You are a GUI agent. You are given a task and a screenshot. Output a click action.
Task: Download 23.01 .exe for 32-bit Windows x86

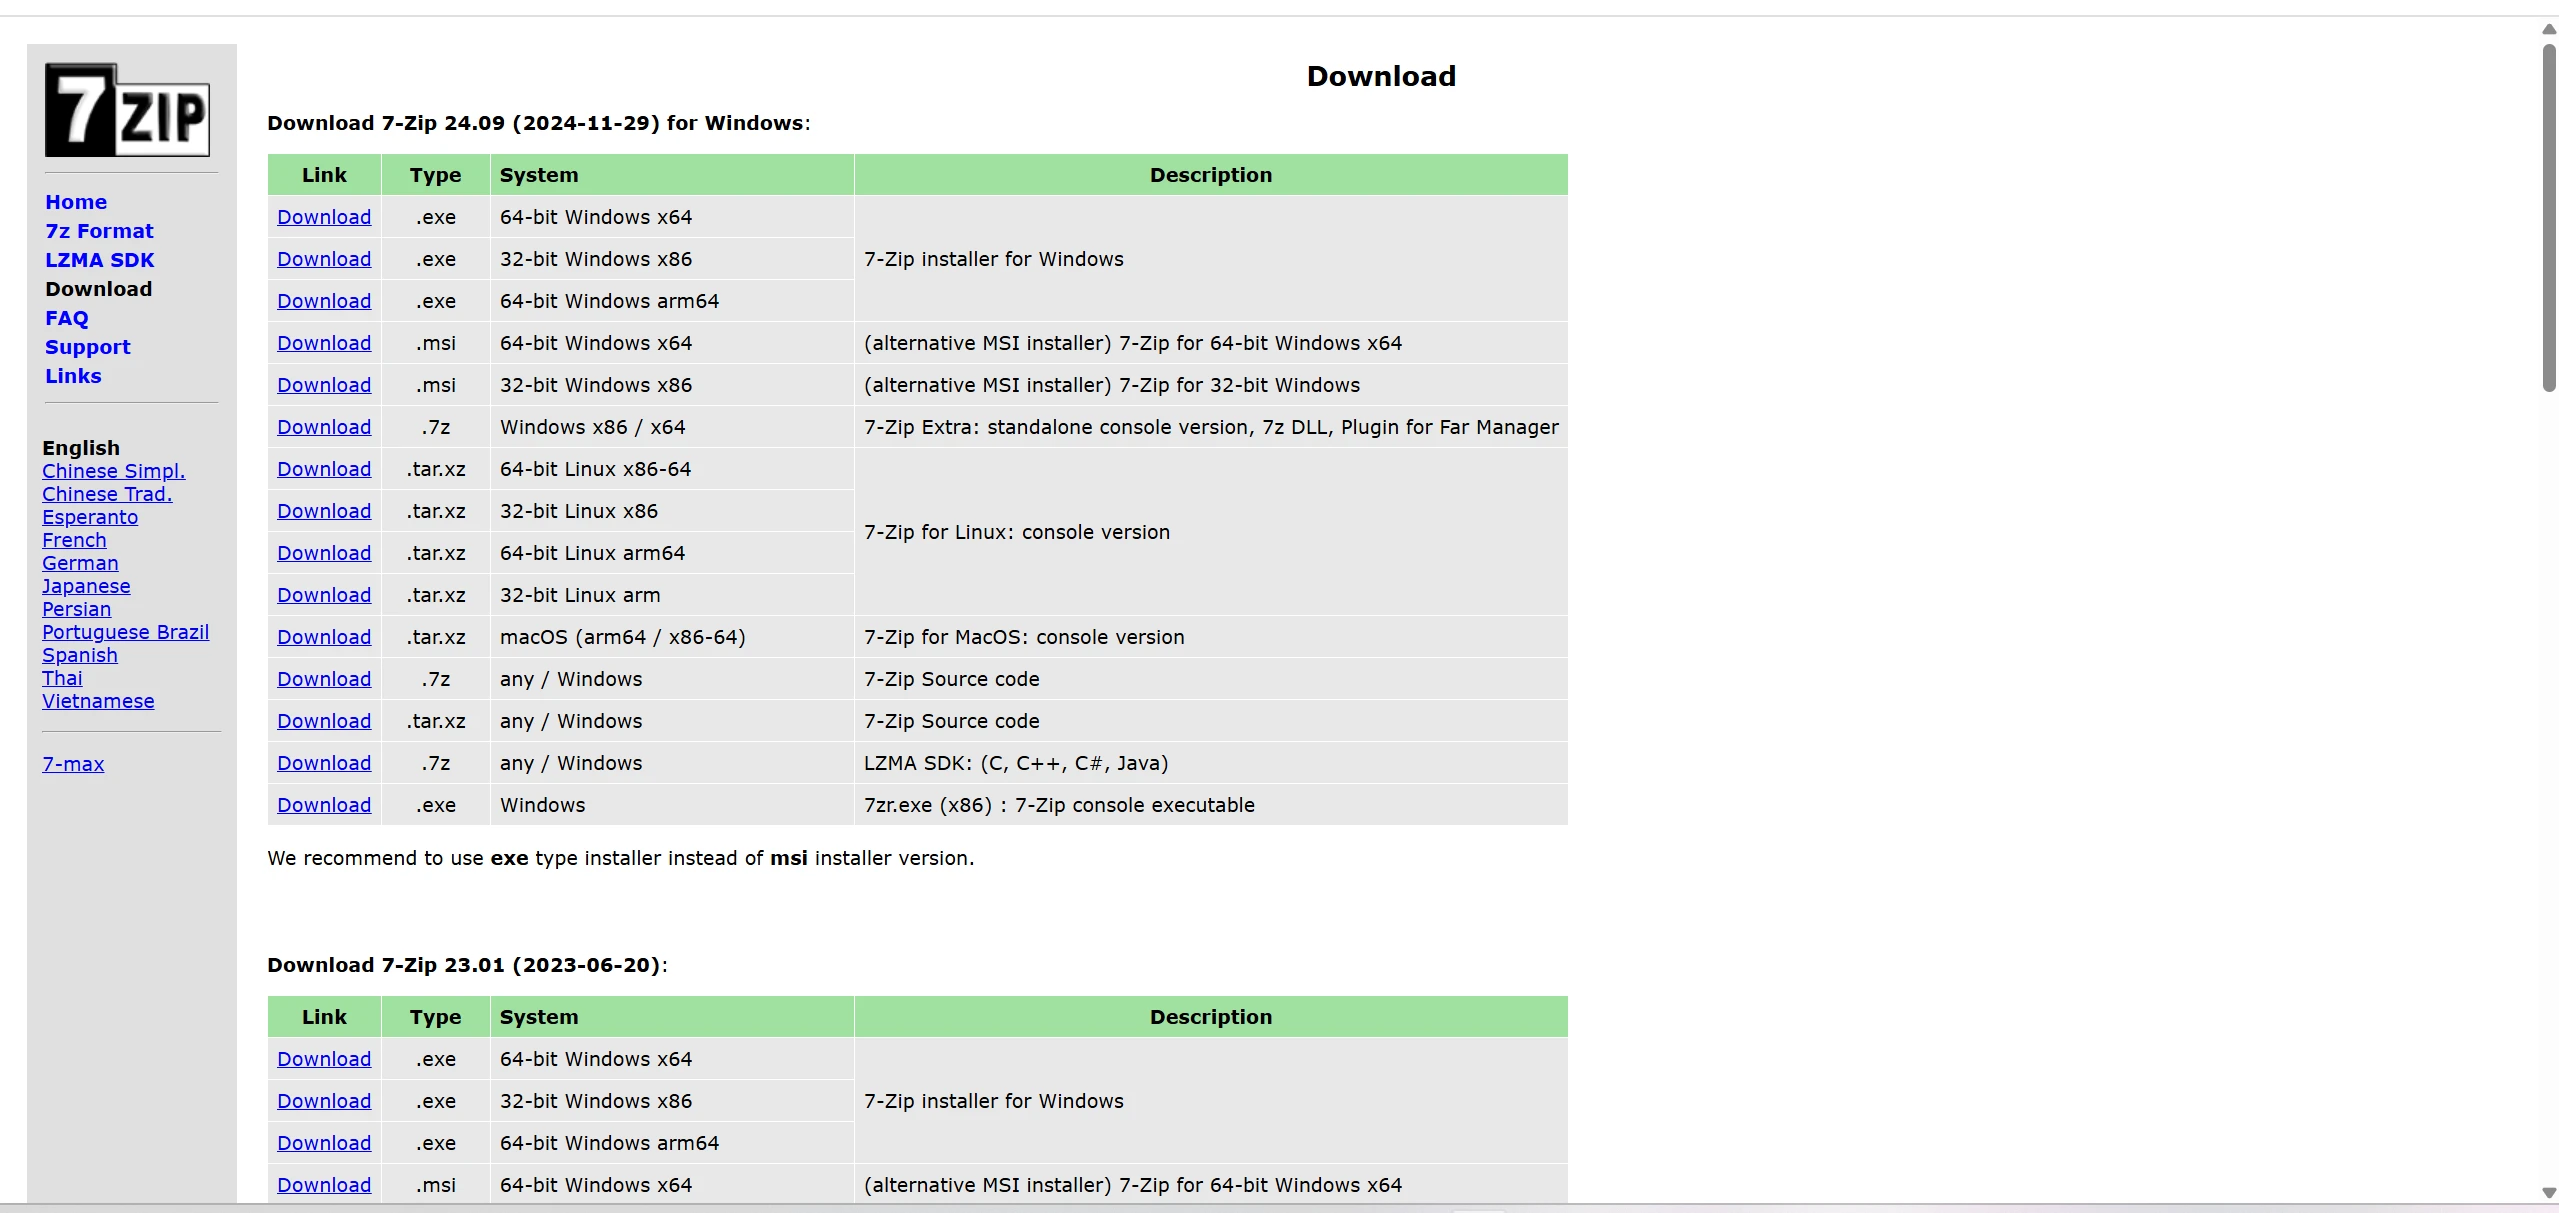click(x=324, y=1101)
